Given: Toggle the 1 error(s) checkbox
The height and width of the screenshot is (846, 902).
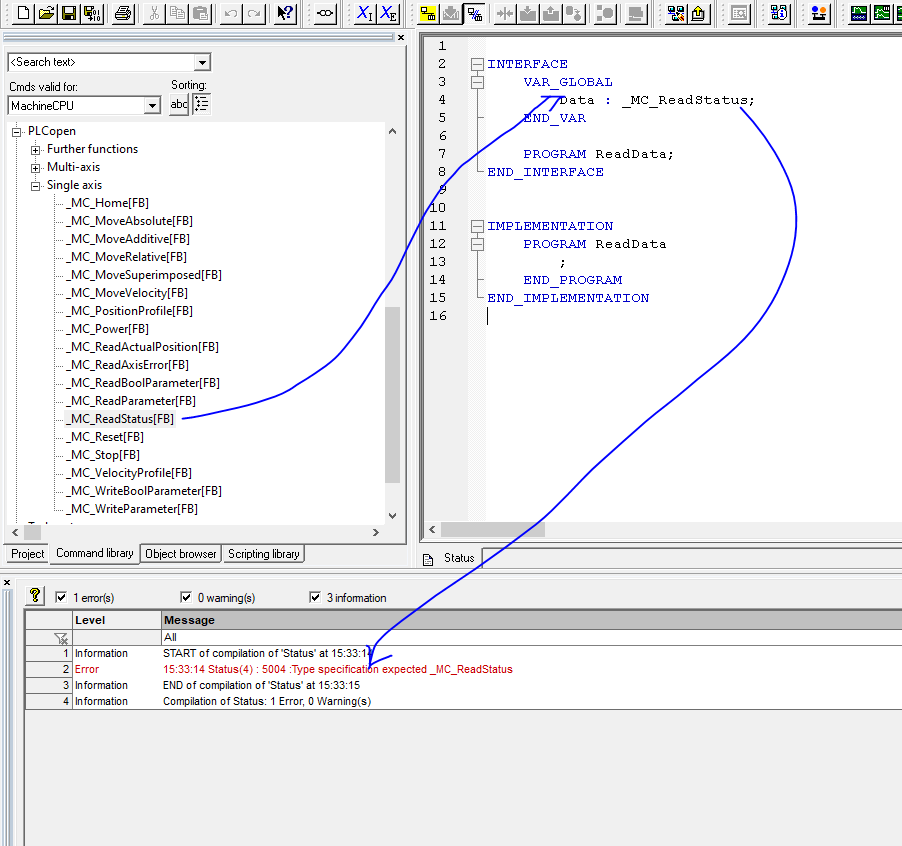Looking at the screenshot, I should (61, 598).
